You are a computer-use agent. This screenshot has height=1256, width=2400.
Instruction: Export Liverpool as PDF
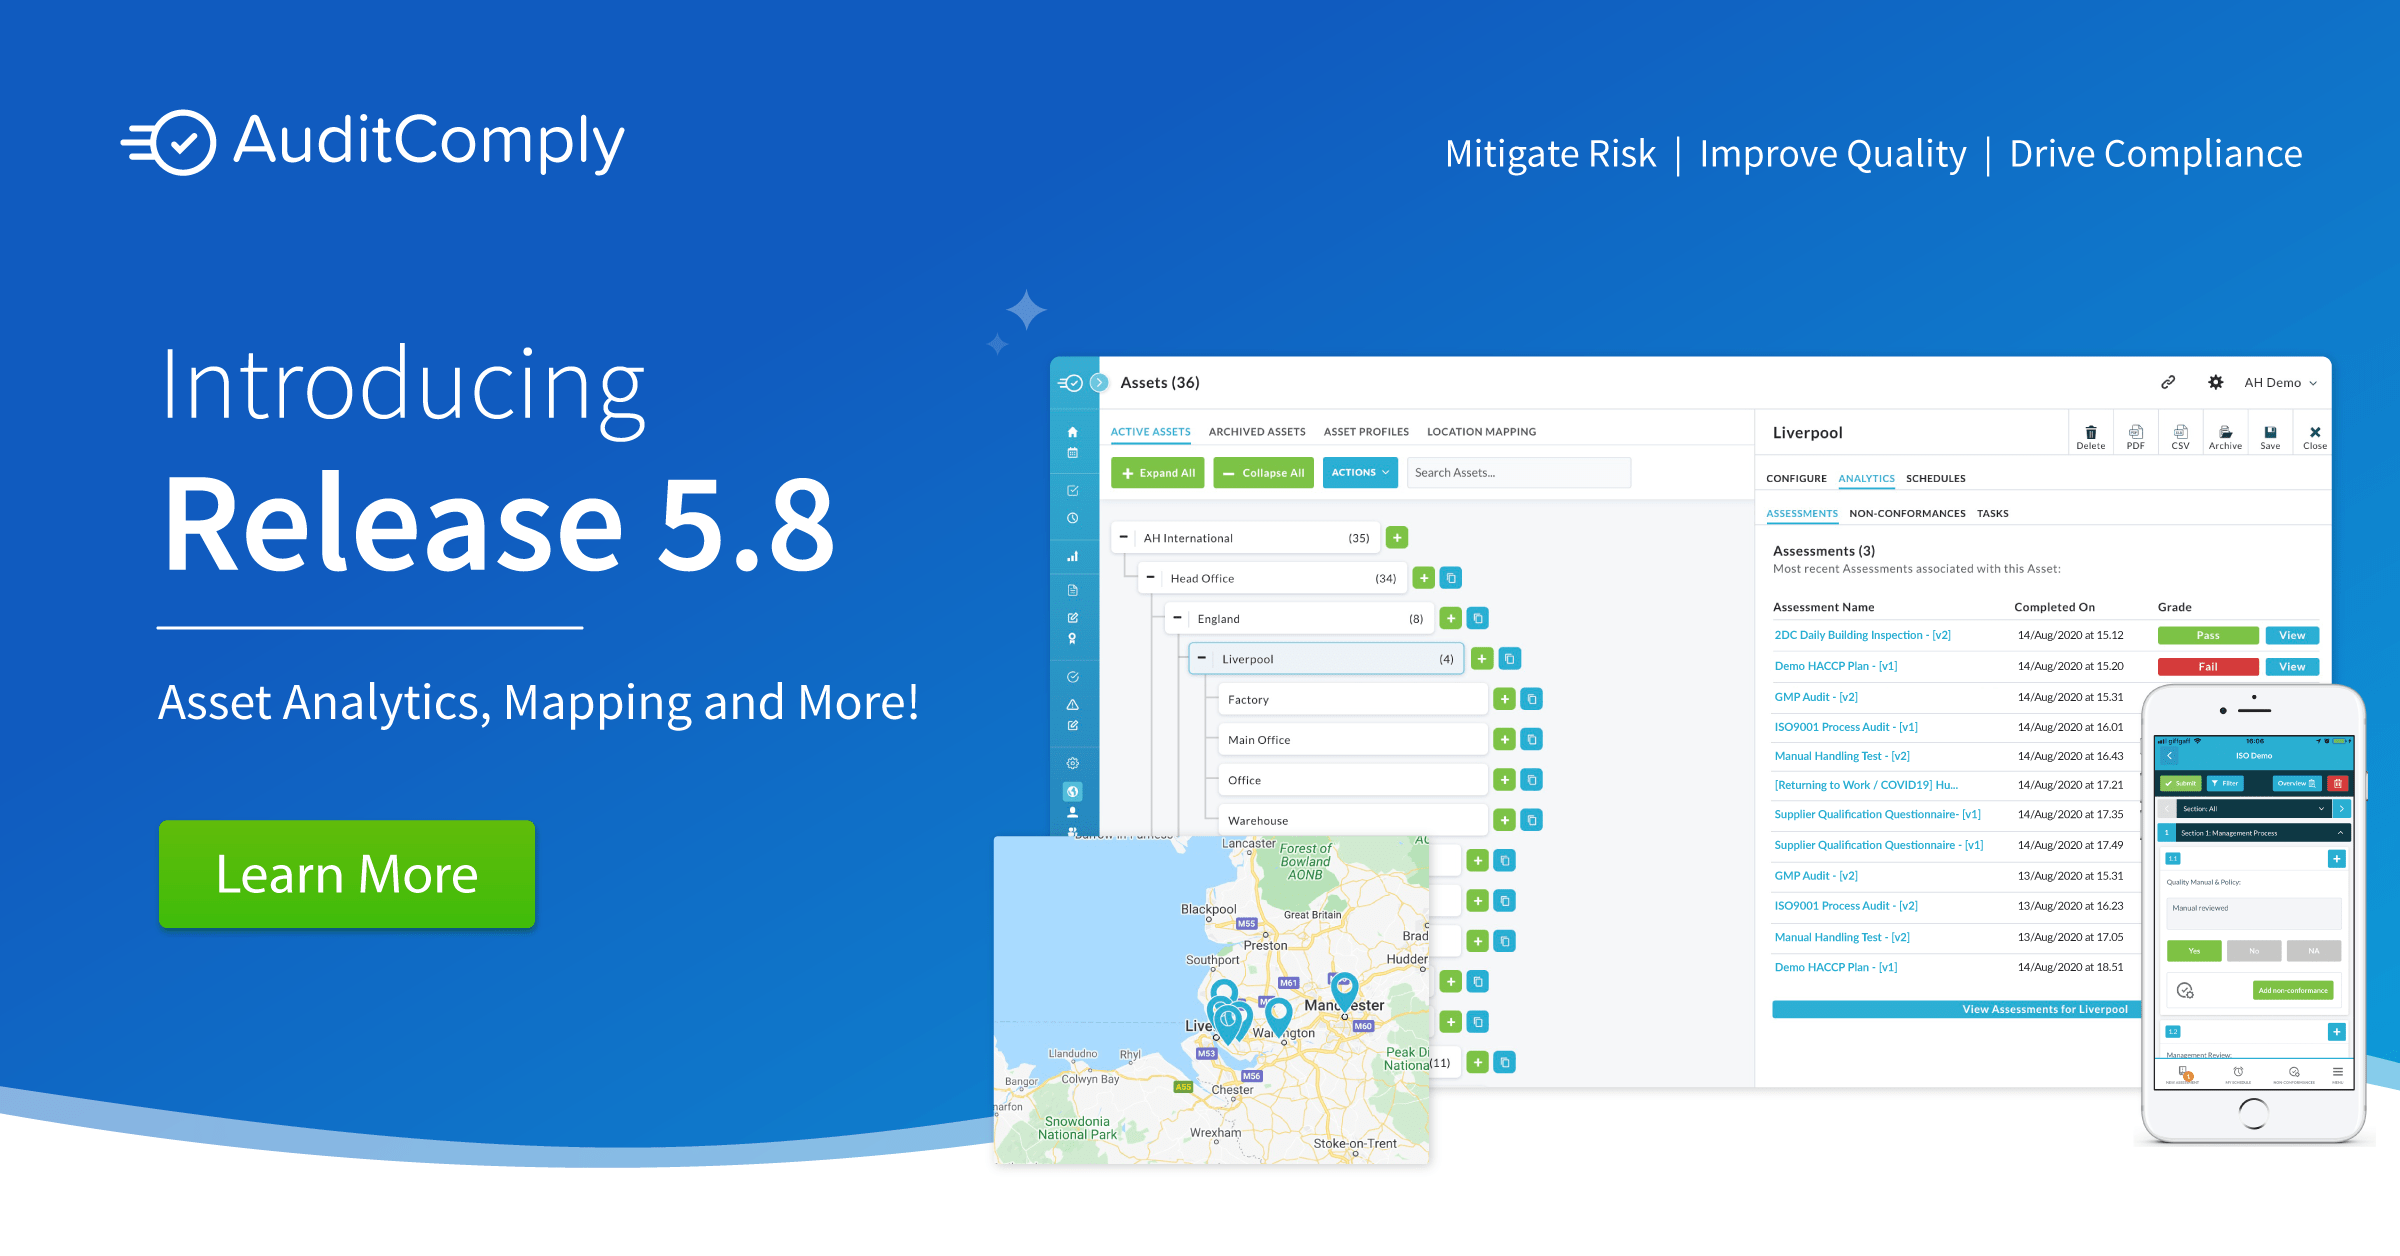(2136, 437)
